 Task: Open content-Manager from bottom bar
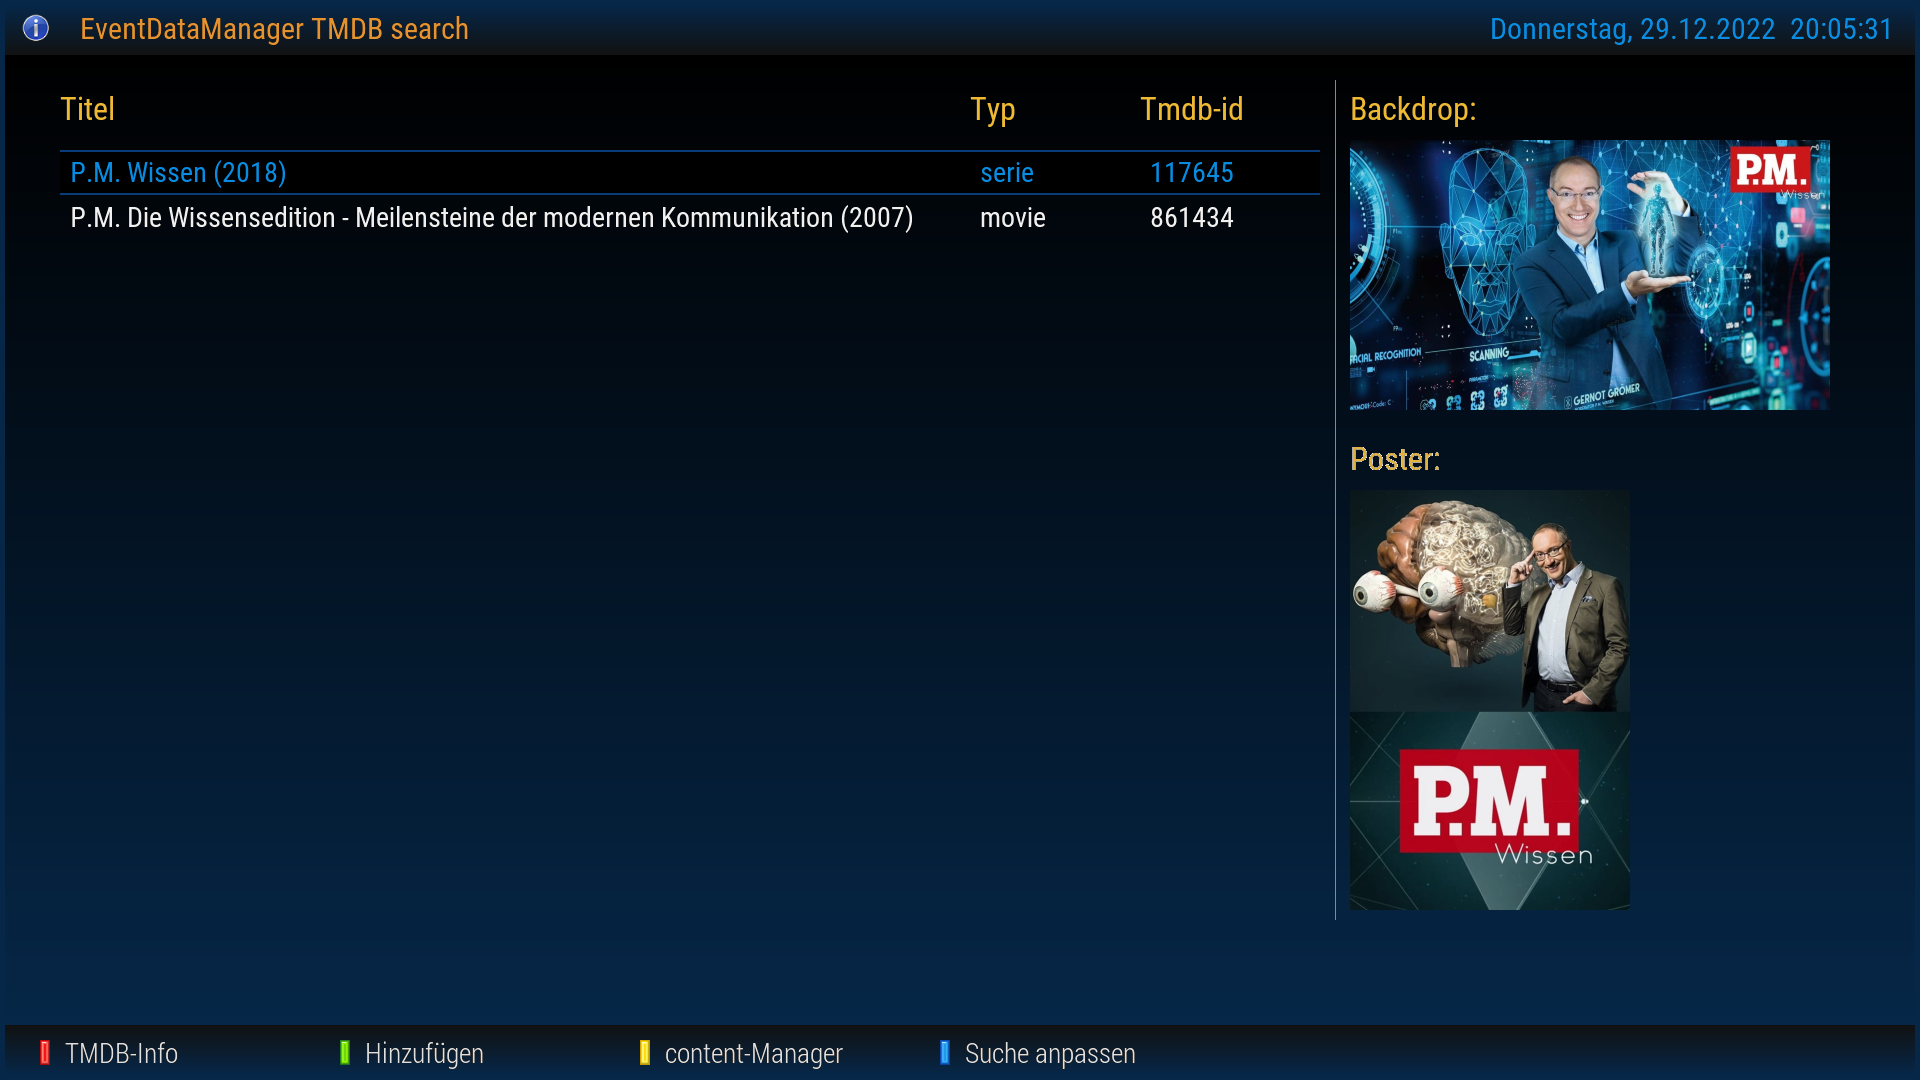pos(753,1053)
